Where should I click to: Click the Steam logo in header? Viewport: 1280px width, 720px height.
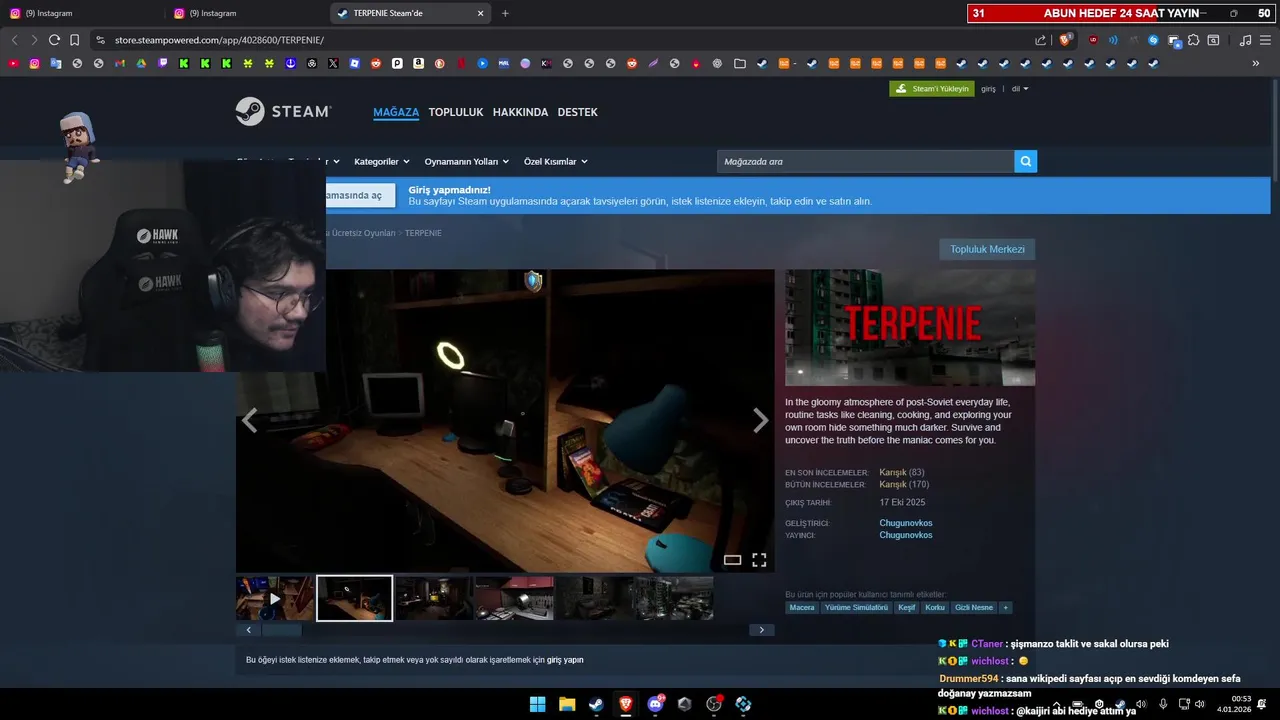(x=283, y=112)
